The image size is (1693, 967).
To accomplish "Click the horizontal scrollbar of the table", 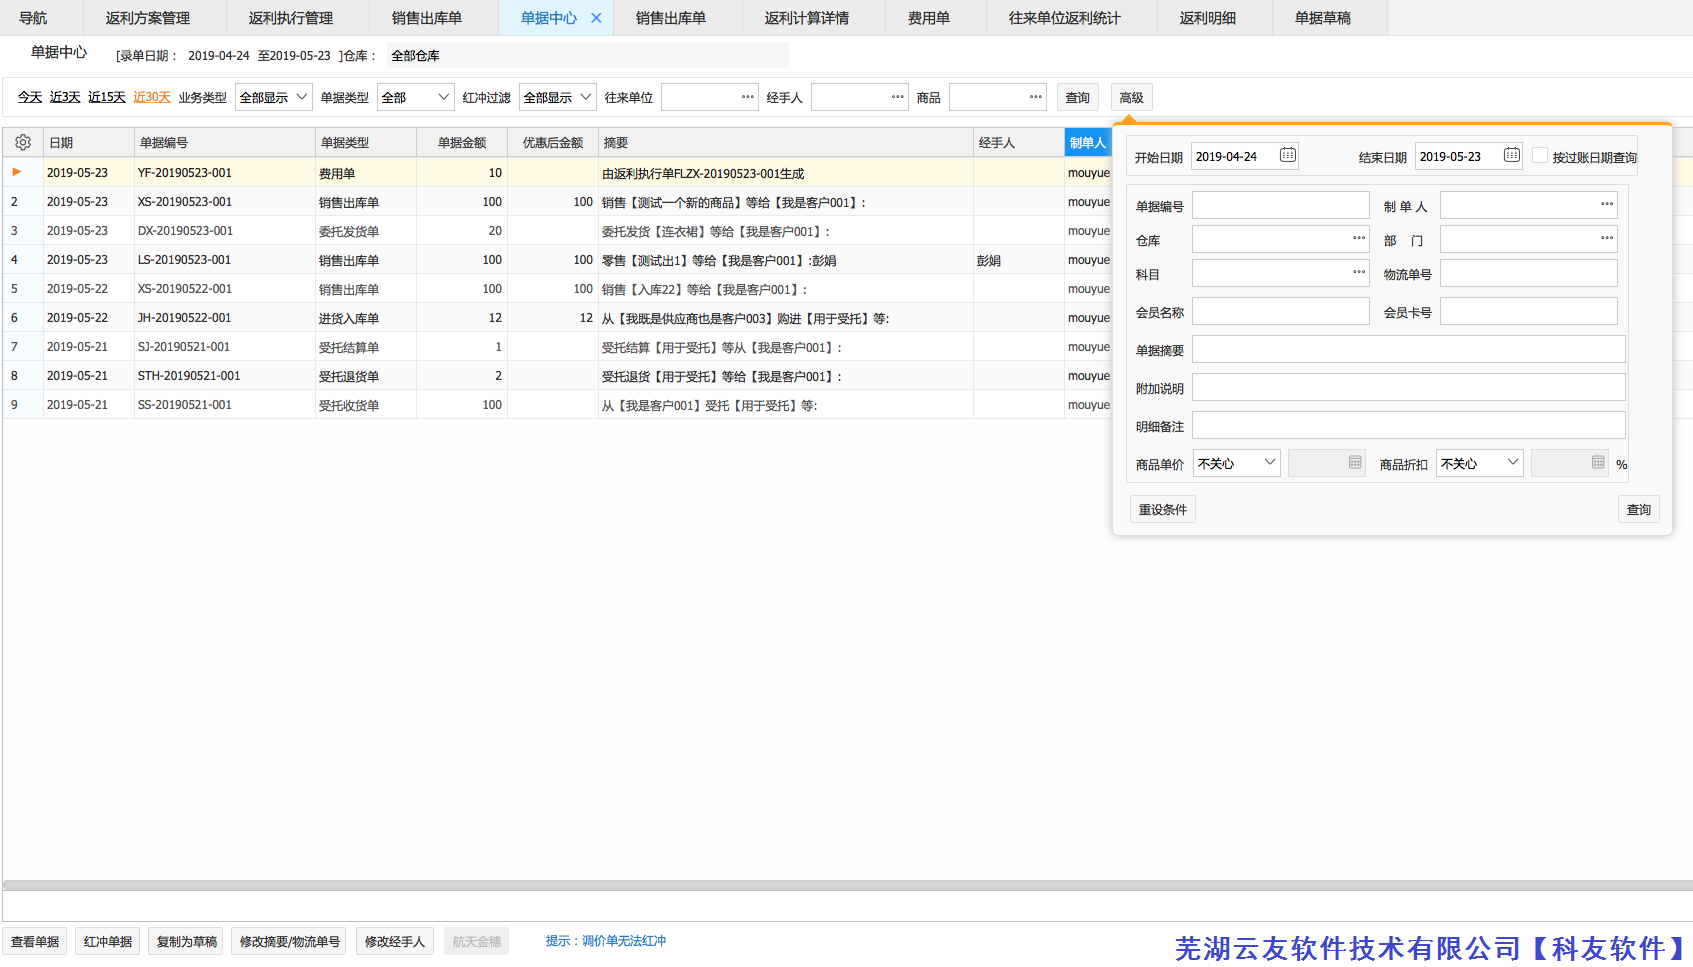I will click(x=847, y=885).
